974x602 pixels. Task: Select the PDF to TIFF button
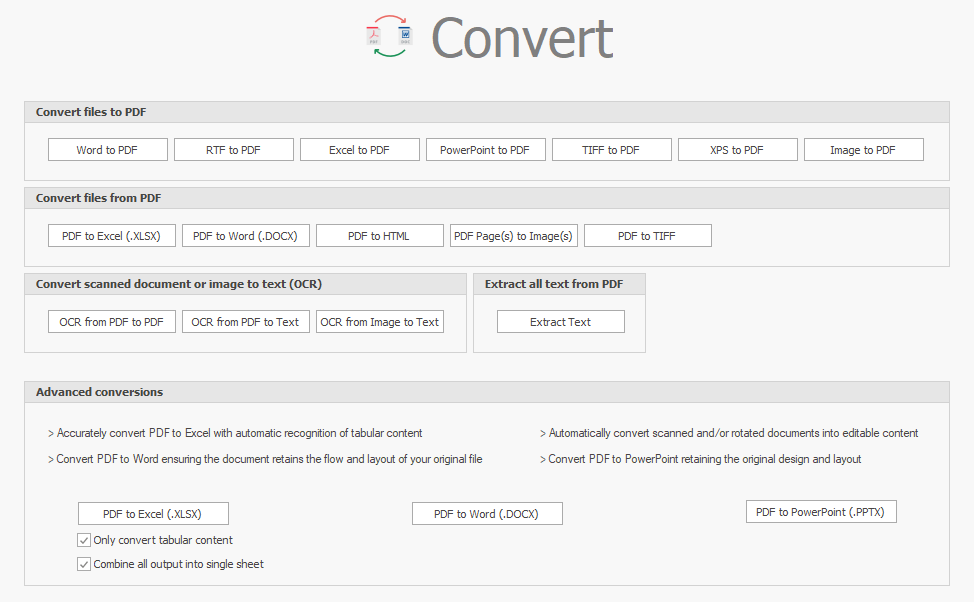click(647, 236)
